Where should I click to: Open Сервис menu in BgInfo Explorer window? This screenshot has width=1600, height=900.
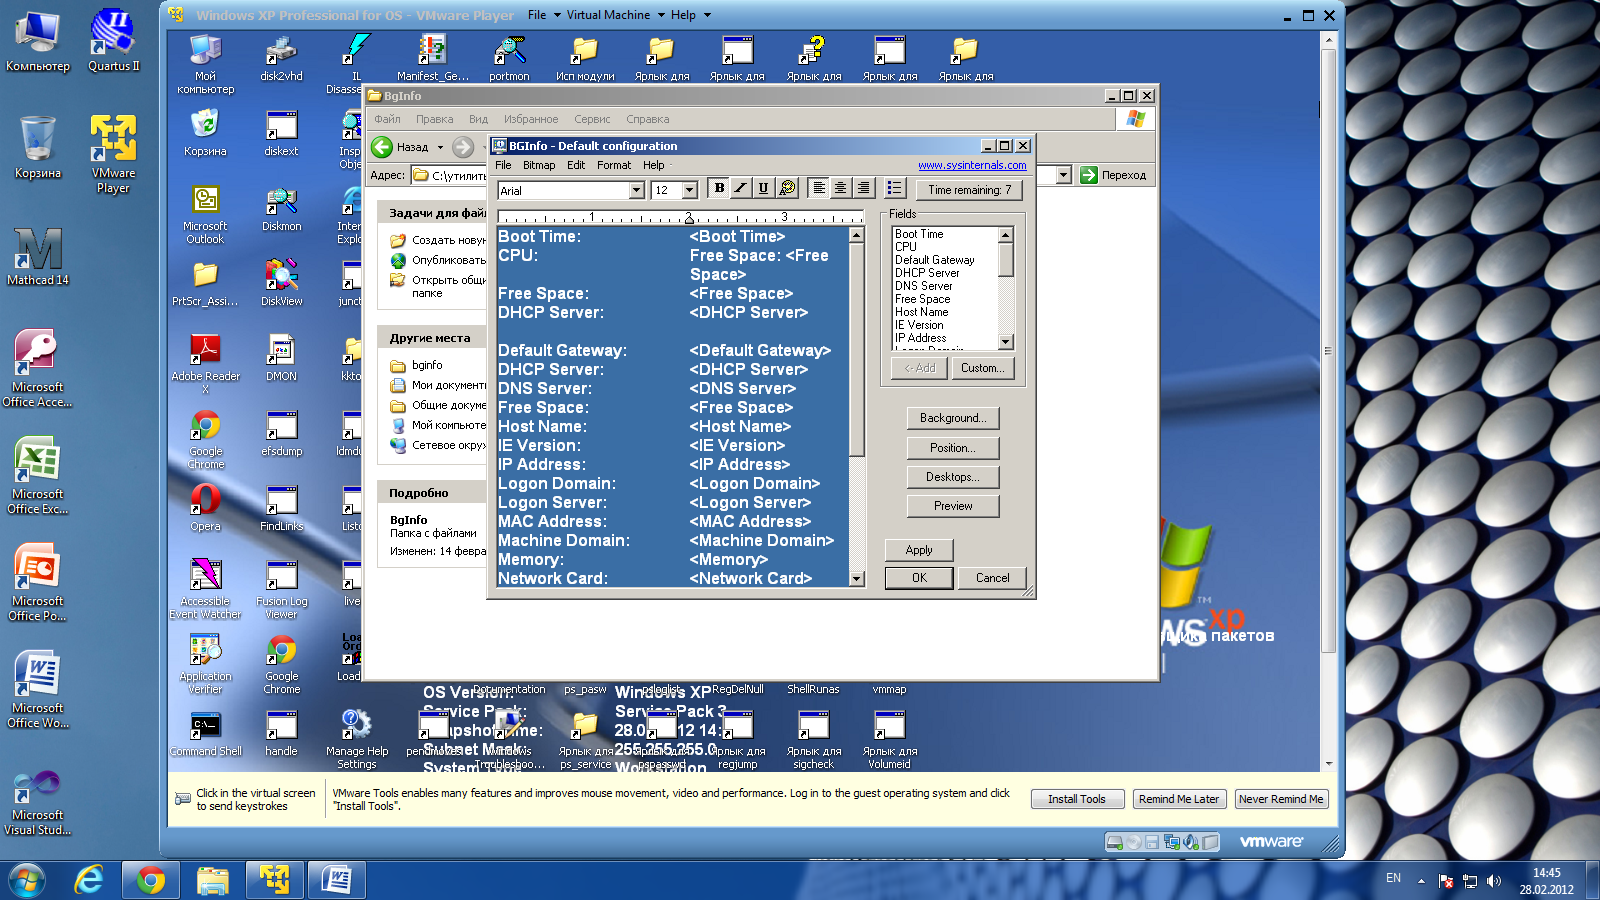tap(592, 119)
